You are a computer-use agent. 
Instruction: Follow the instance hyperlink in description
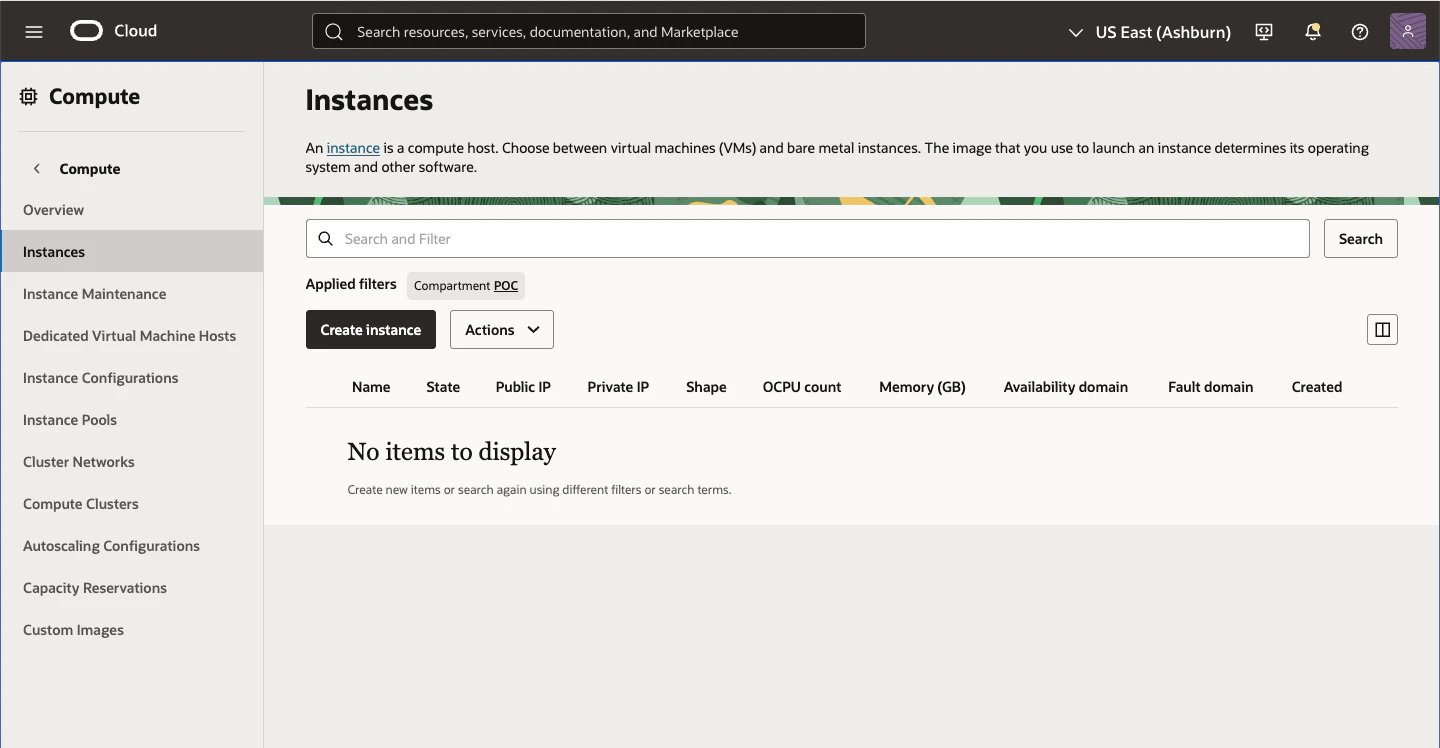tap(353, 148)
